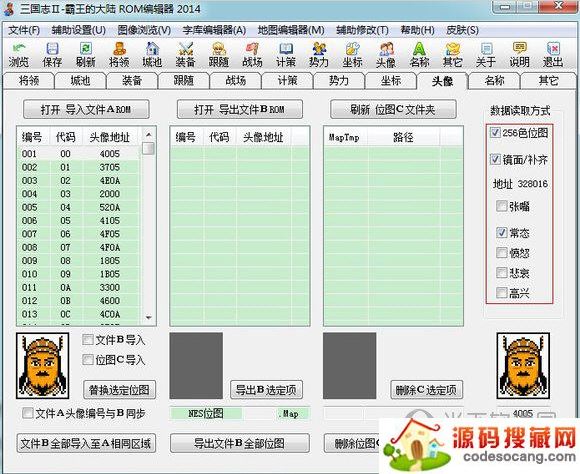
Task: Click the 说明 instructions toolbar icon
Action: click(519, 55)
